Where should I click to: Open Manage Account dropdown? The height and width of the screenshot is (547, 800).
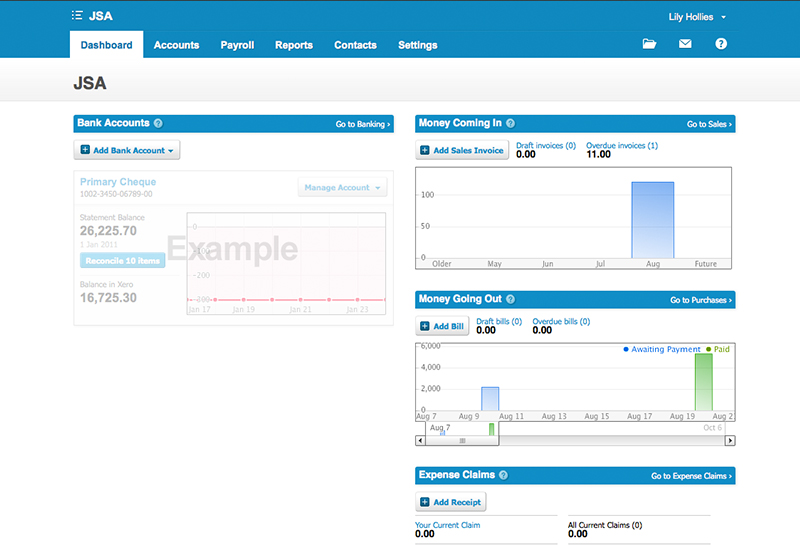coord(342,187)
